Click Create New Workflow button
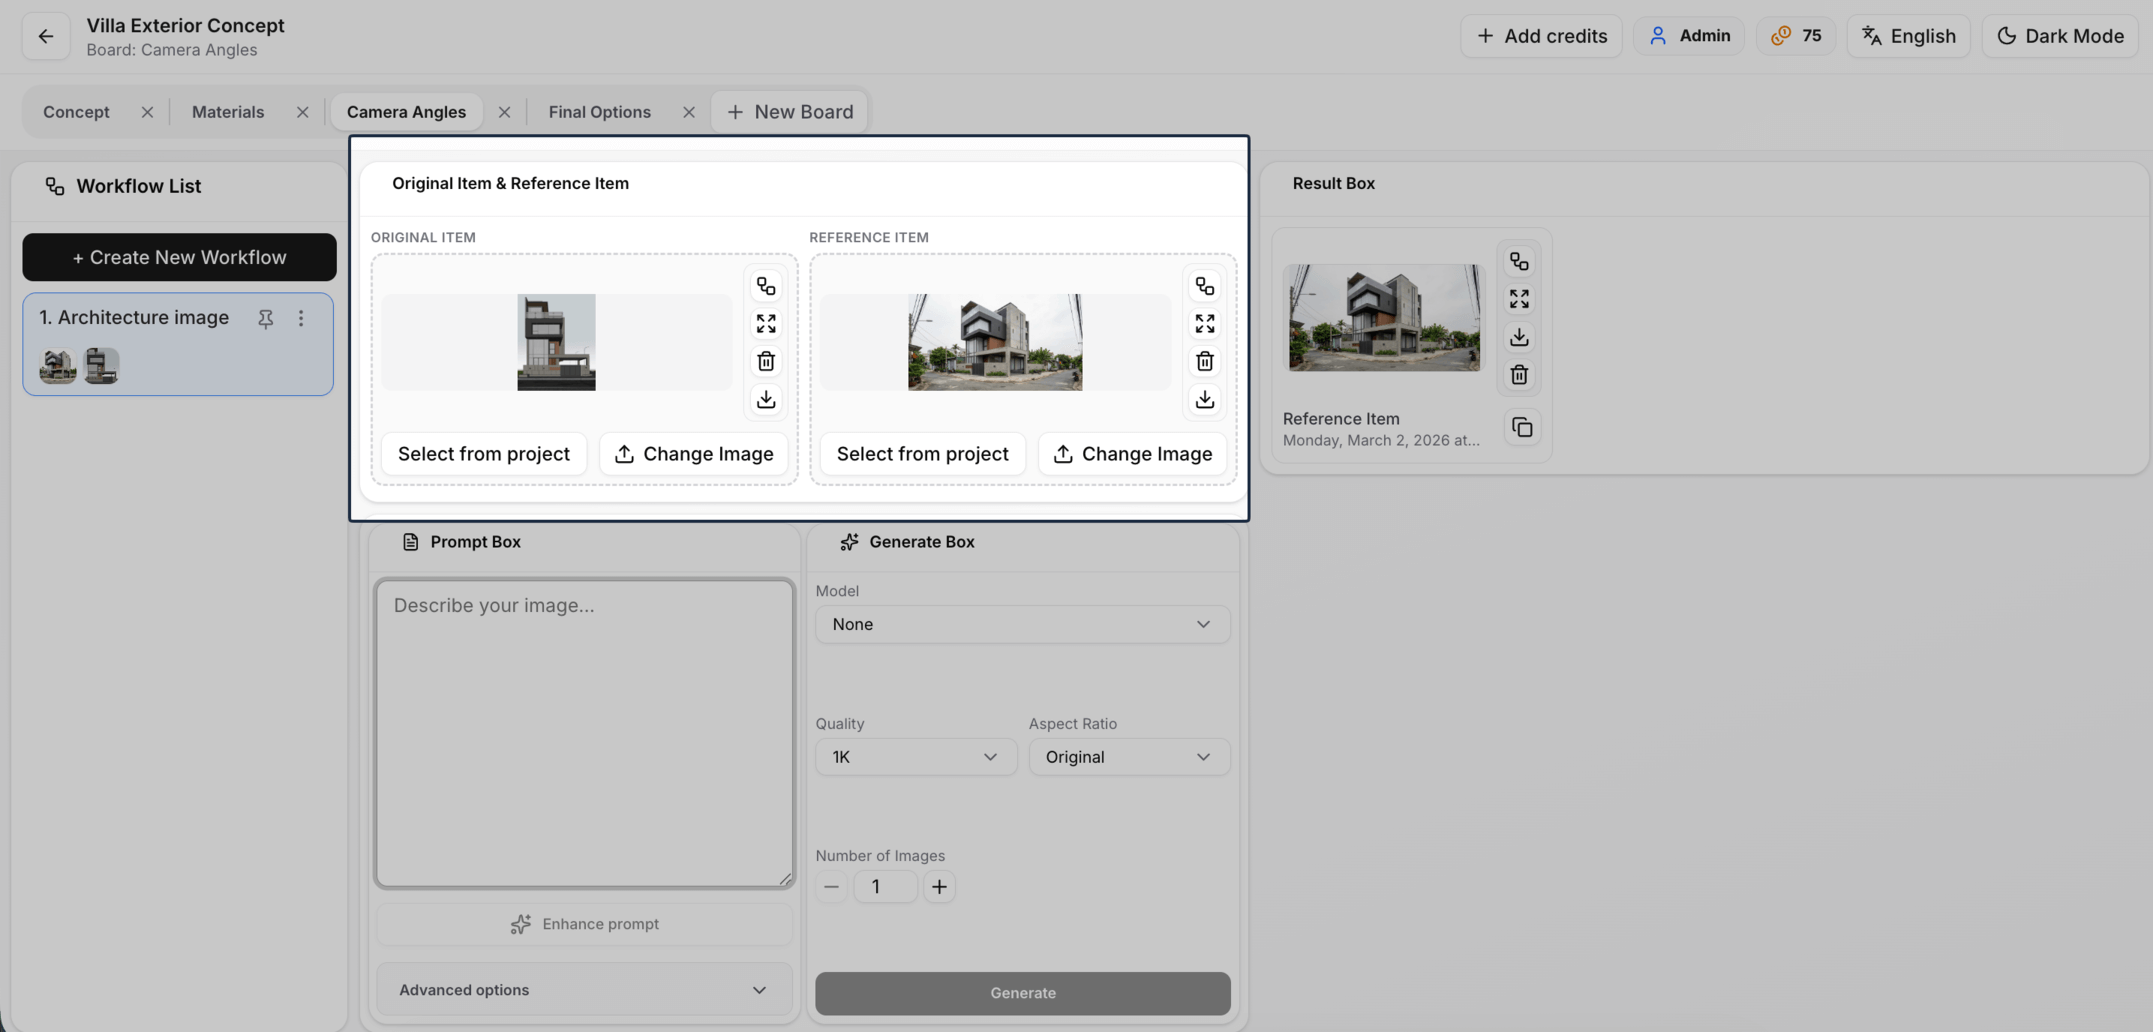Screen dimensions: 2153x1032 click(x=179, y=257)
